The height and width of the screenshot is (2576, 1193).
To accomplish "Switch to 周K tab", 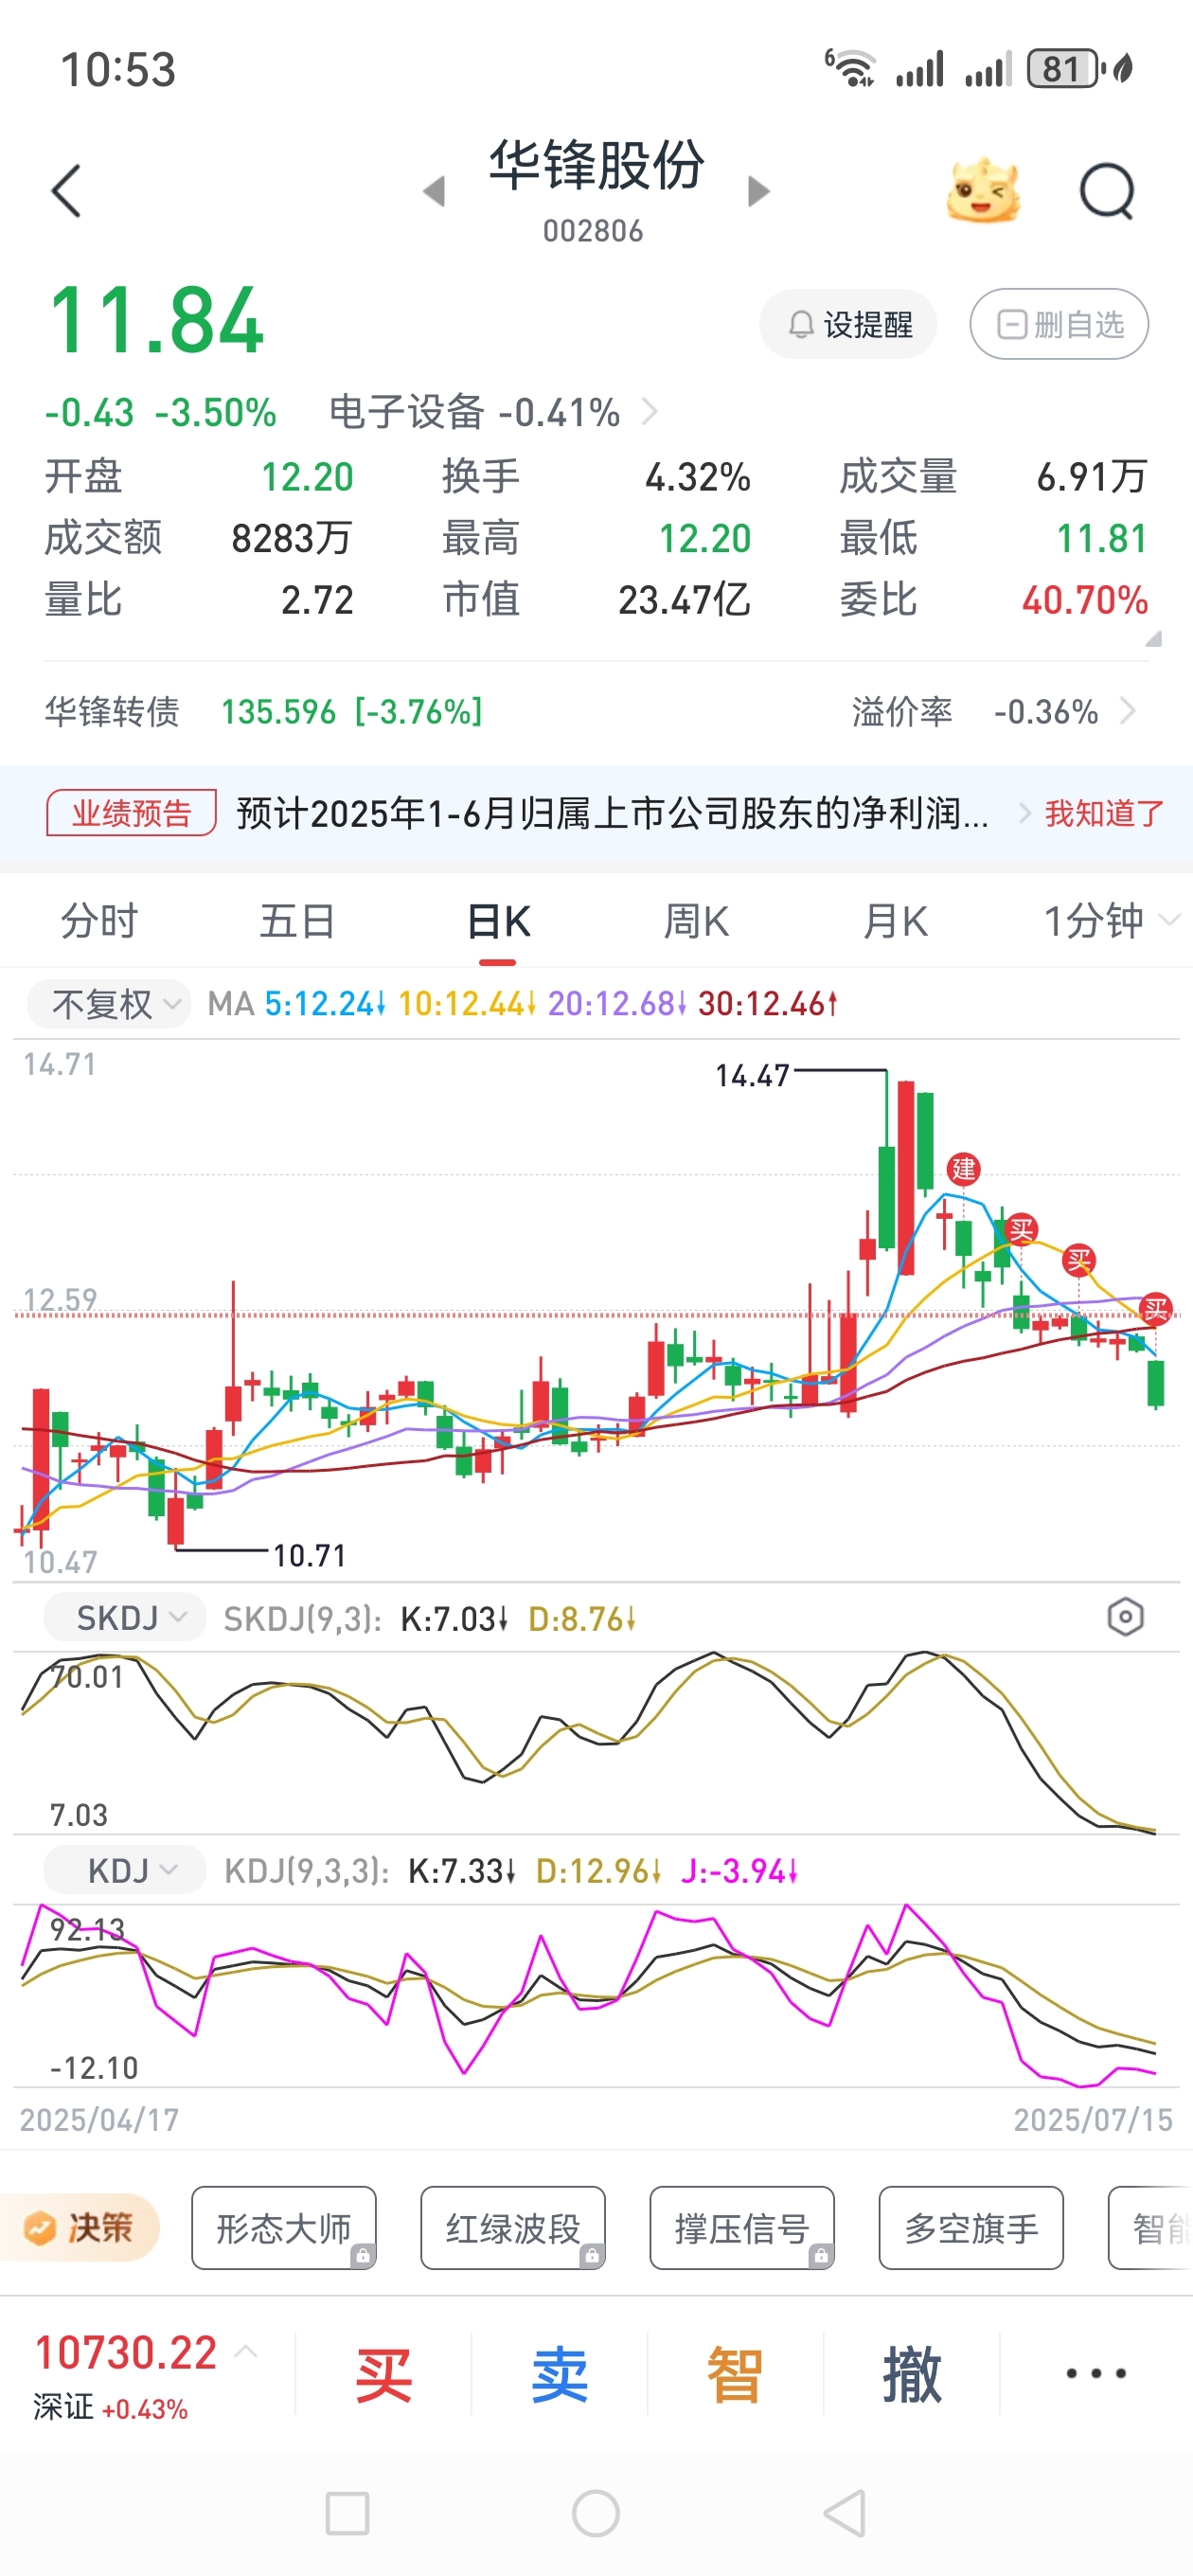I will pos(696,920).
